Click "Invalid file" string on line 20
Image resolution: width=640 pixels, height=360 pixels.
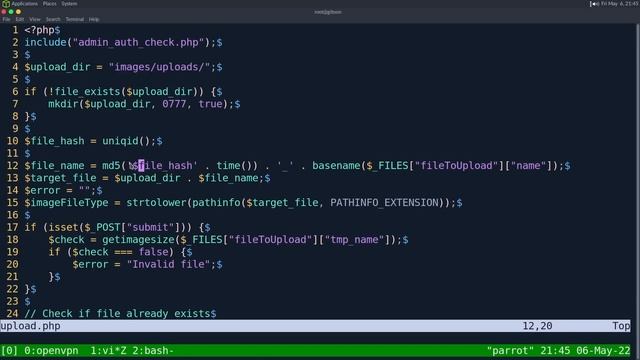click(169, 264)
